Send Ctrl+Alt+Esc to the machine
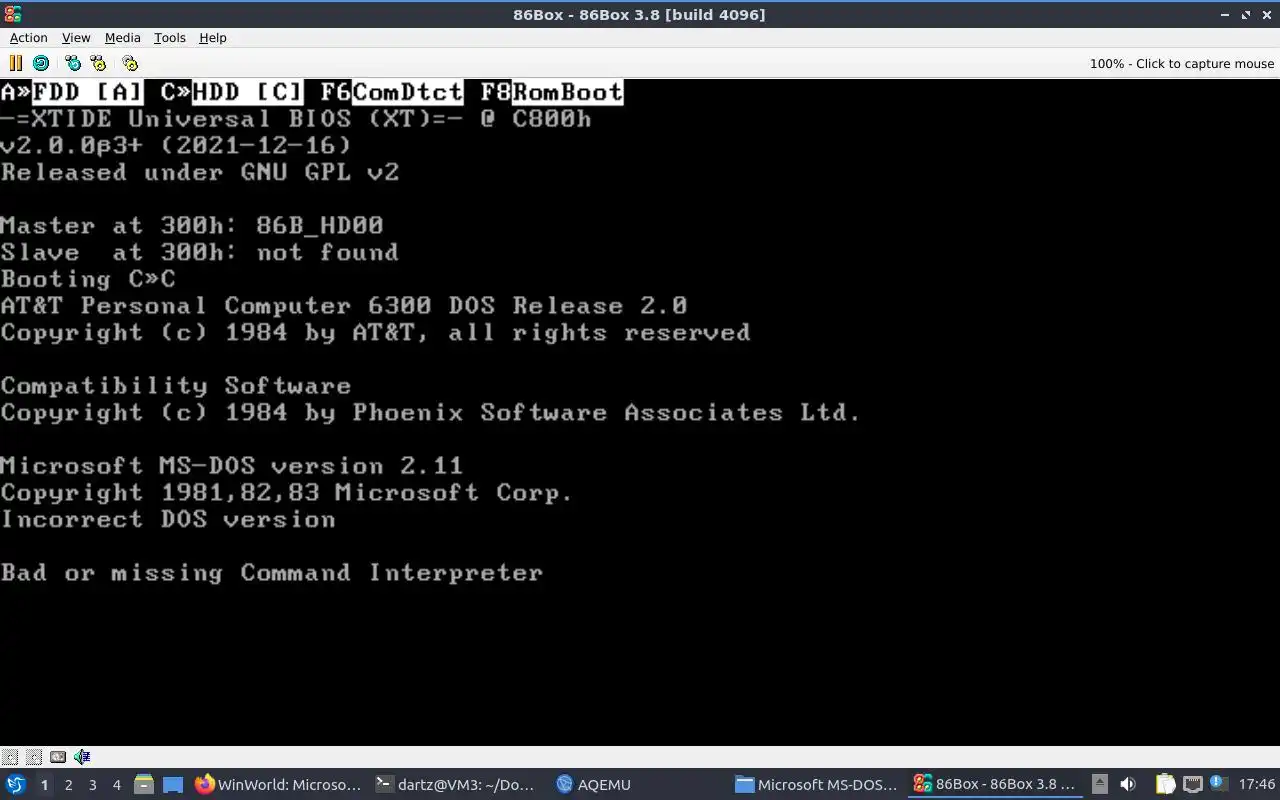This screenshot has height=800, width=1280. [x=98, y=63]
